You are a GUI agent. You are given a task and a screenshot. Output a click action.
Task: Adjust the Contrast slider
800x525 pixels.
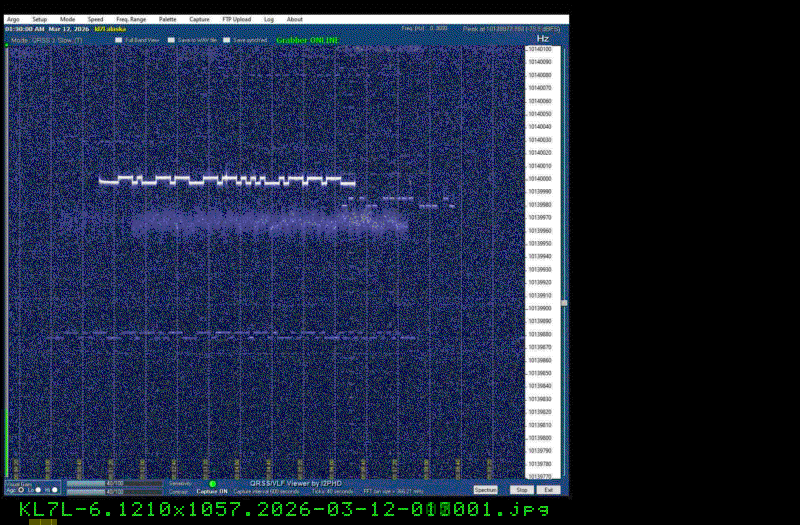coord(113,491)
